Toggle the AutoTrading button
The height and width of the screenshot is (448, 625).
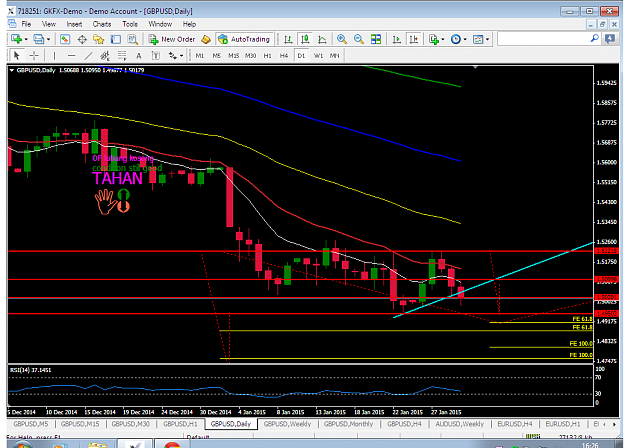244,39
